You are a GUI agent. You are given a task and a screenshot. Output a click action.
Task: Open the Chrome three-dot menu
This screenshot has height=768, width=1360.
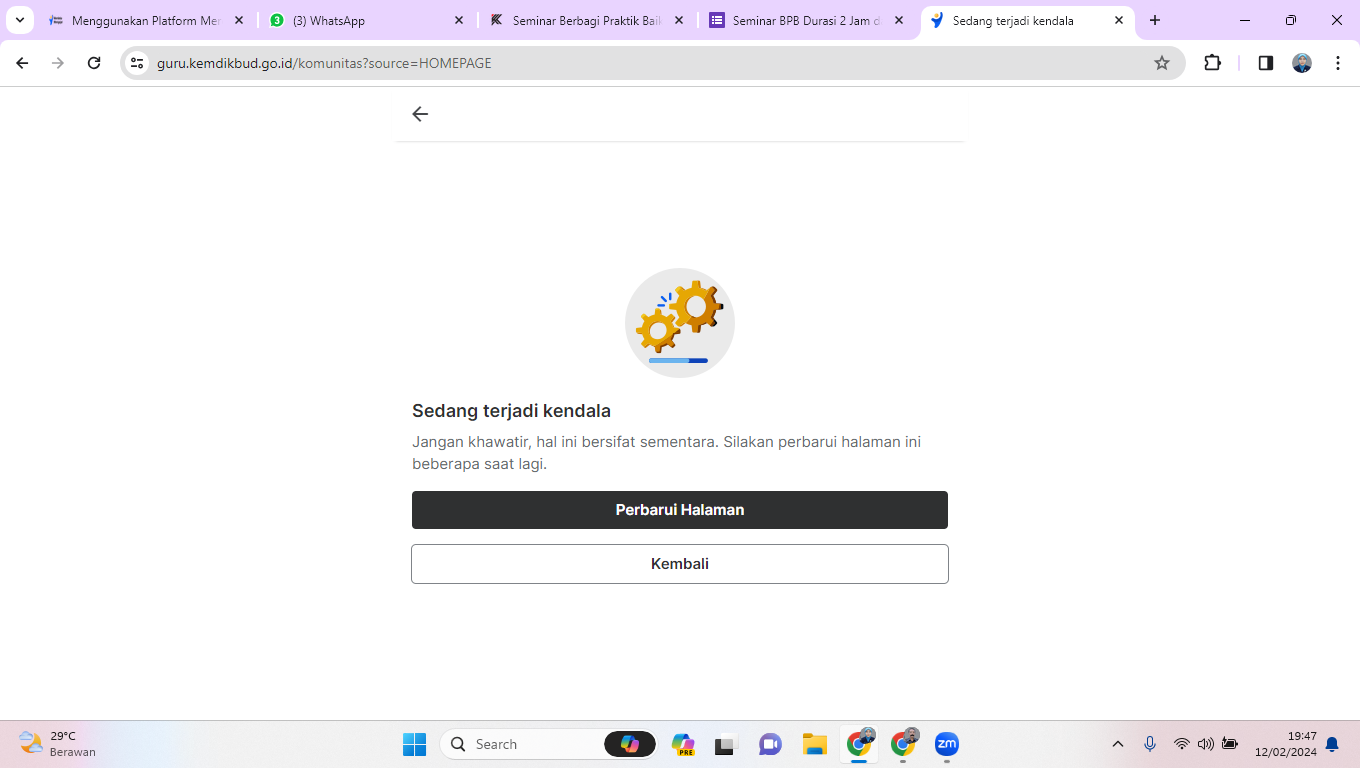click(x=1337, y=63)
